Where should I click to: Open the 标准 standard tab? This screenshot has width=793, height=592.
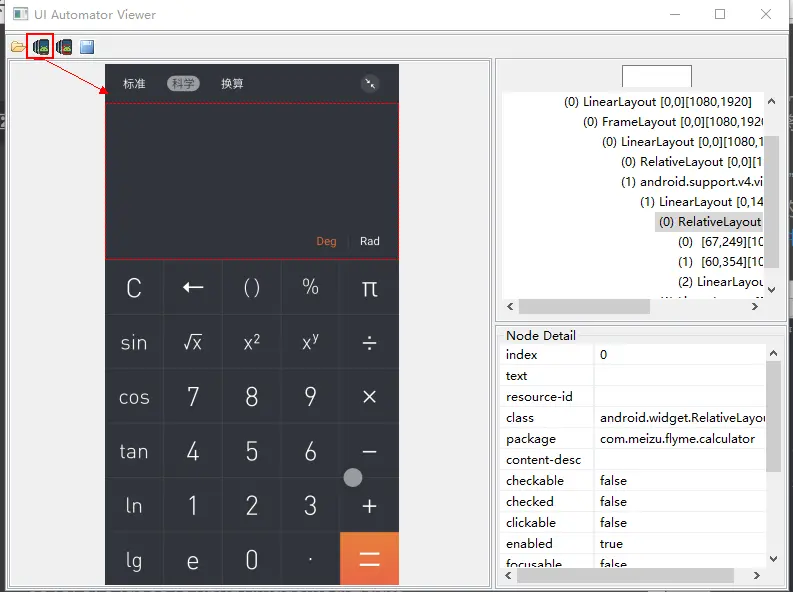pyautogui.click(x=134, y=83)
